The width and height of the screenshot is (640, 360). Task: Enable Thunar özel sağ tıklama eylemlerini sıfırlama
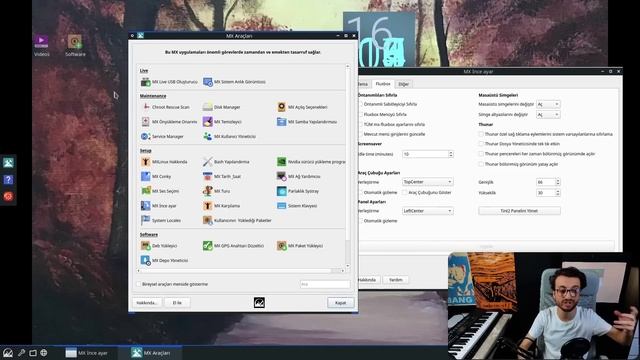481,134
